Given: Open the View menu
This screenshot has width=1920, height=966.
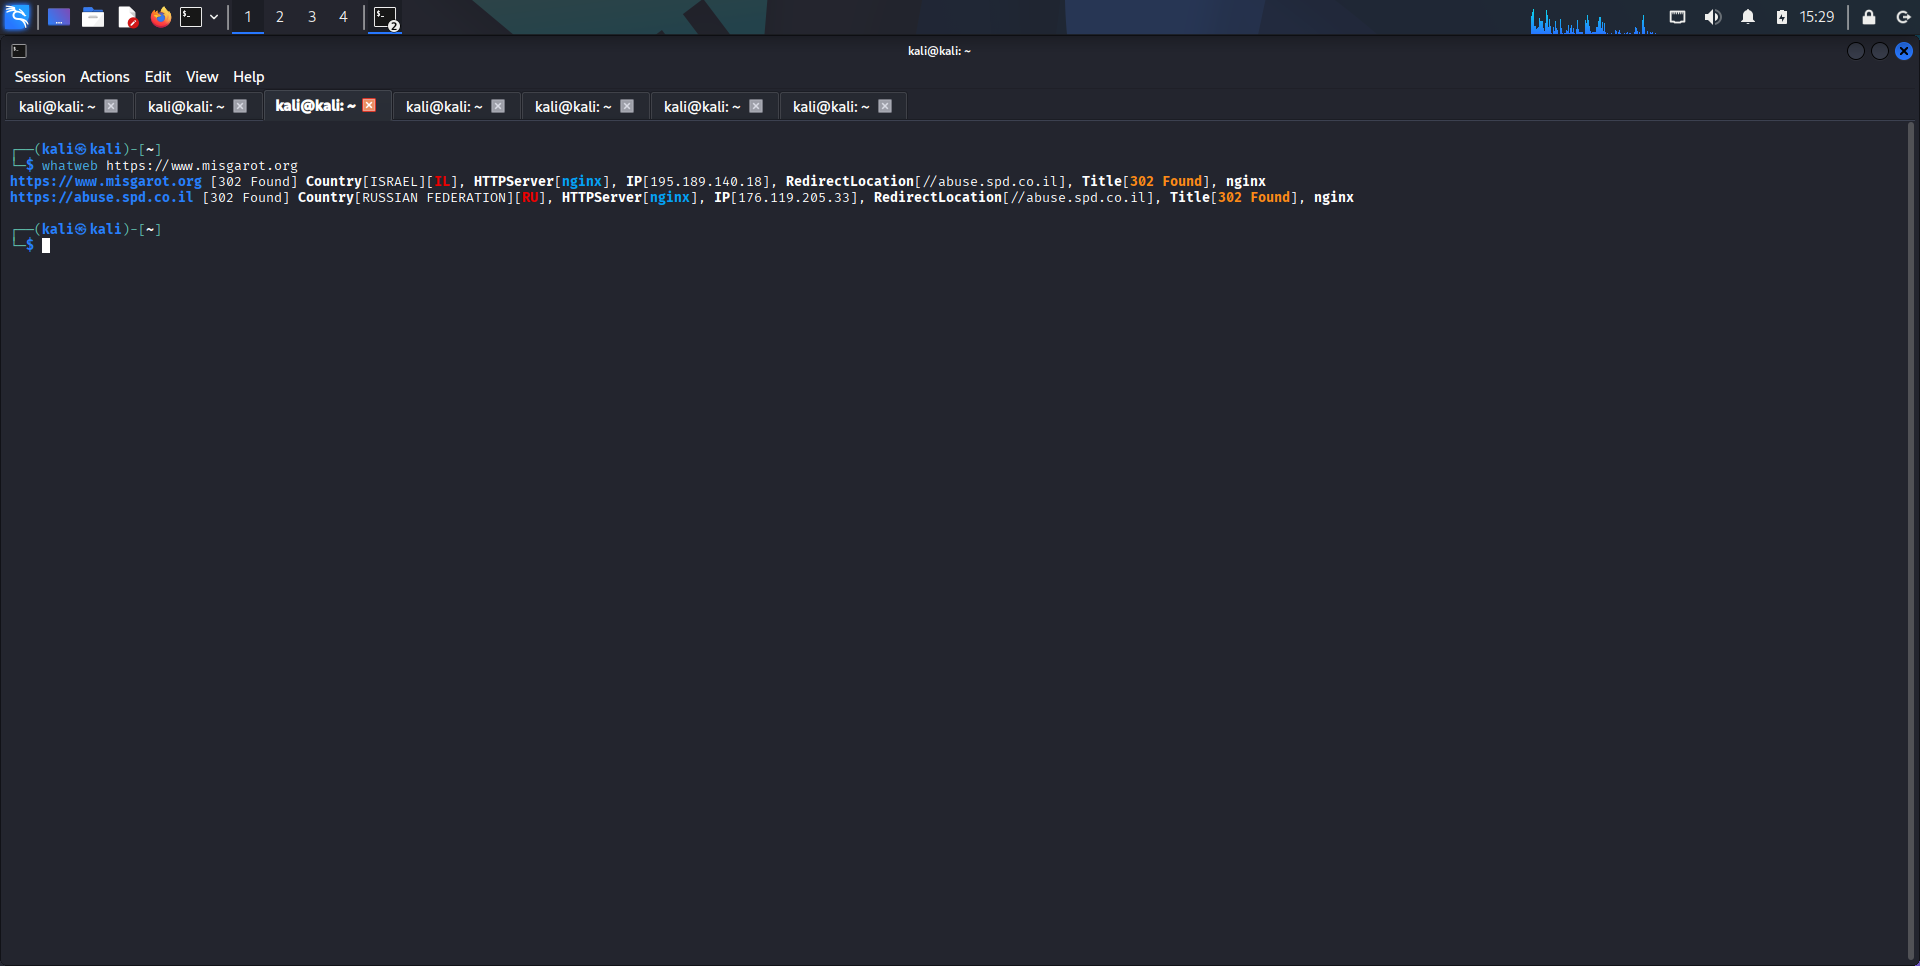Looking at the screenshot, I should [202, 77].
